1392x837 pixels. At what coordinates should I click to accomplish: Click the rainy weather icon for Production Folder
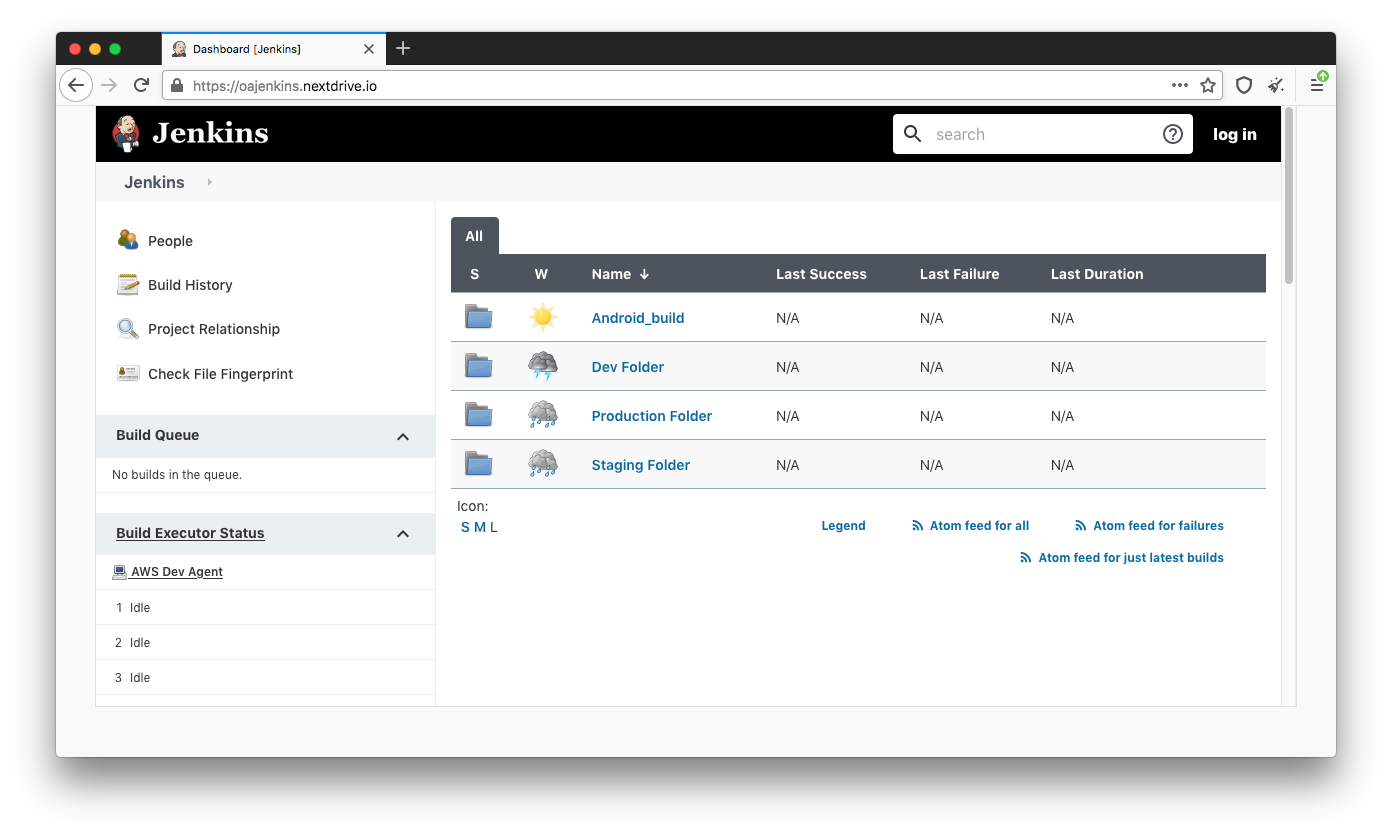[x=543, y=415]
